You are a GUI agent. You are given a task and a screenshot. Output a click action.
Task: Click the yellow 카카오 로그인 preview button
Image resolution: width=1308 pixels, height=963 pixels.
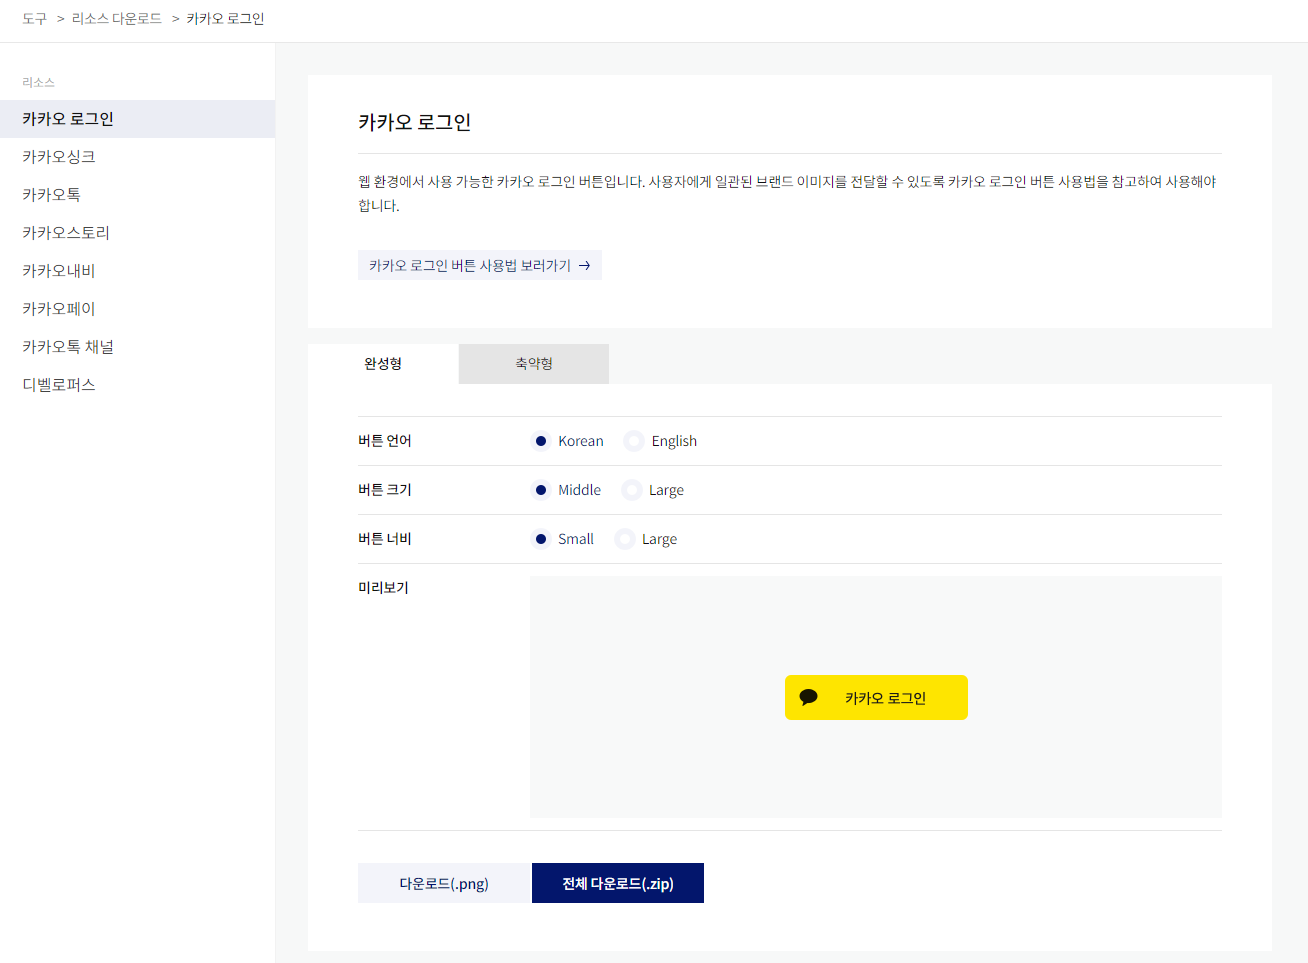(876, 697)
